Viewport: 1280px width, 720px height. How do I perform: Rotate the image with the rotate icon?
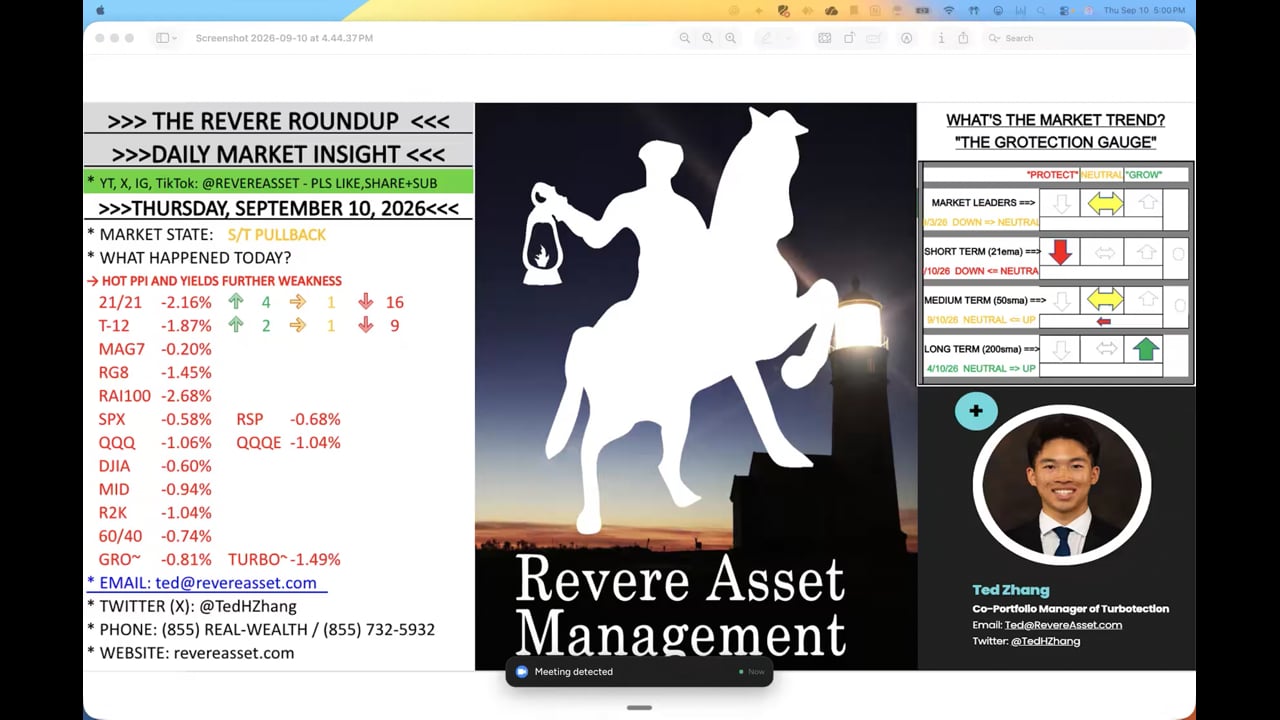[849, 38]
